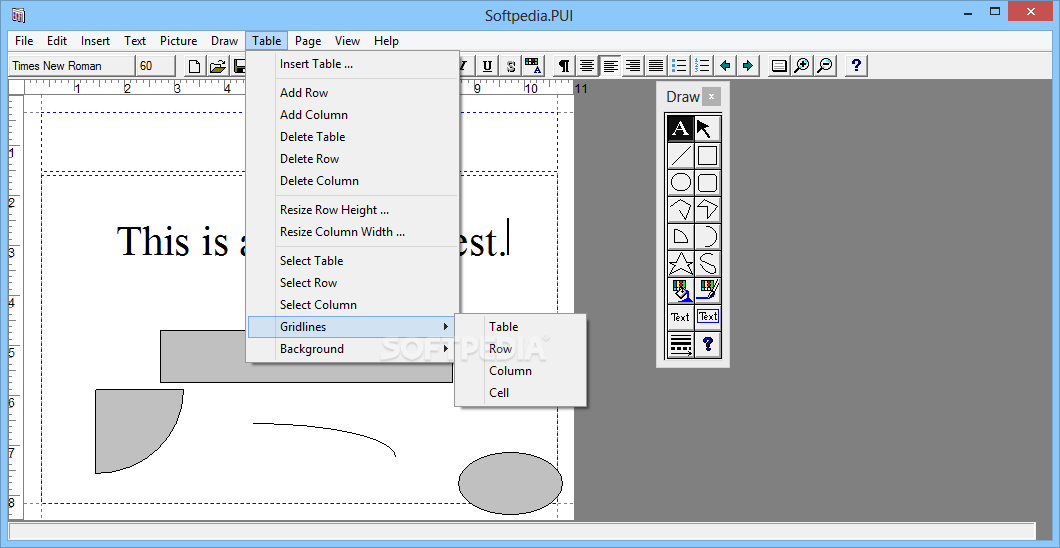The width and height of the screenshot is (1060, 548).
Task: Pick the rounded rectangle drawing tool
Action: click(707, 182)
